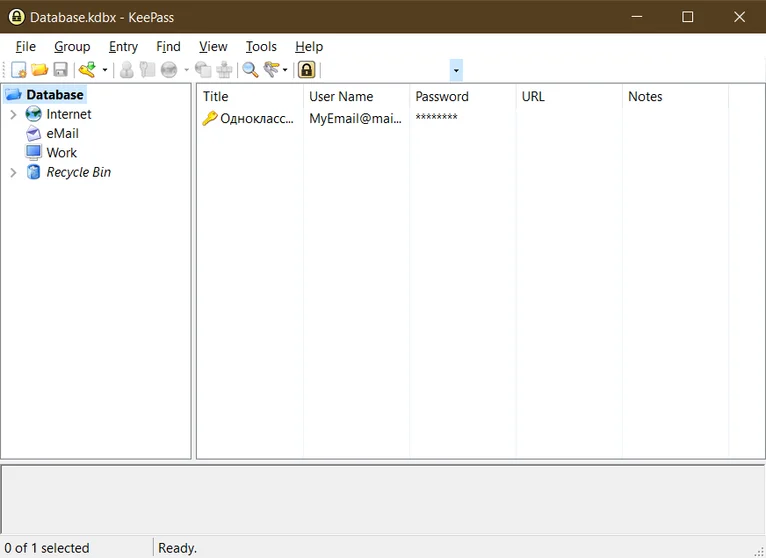Select the Database root group

coord(55,95)
